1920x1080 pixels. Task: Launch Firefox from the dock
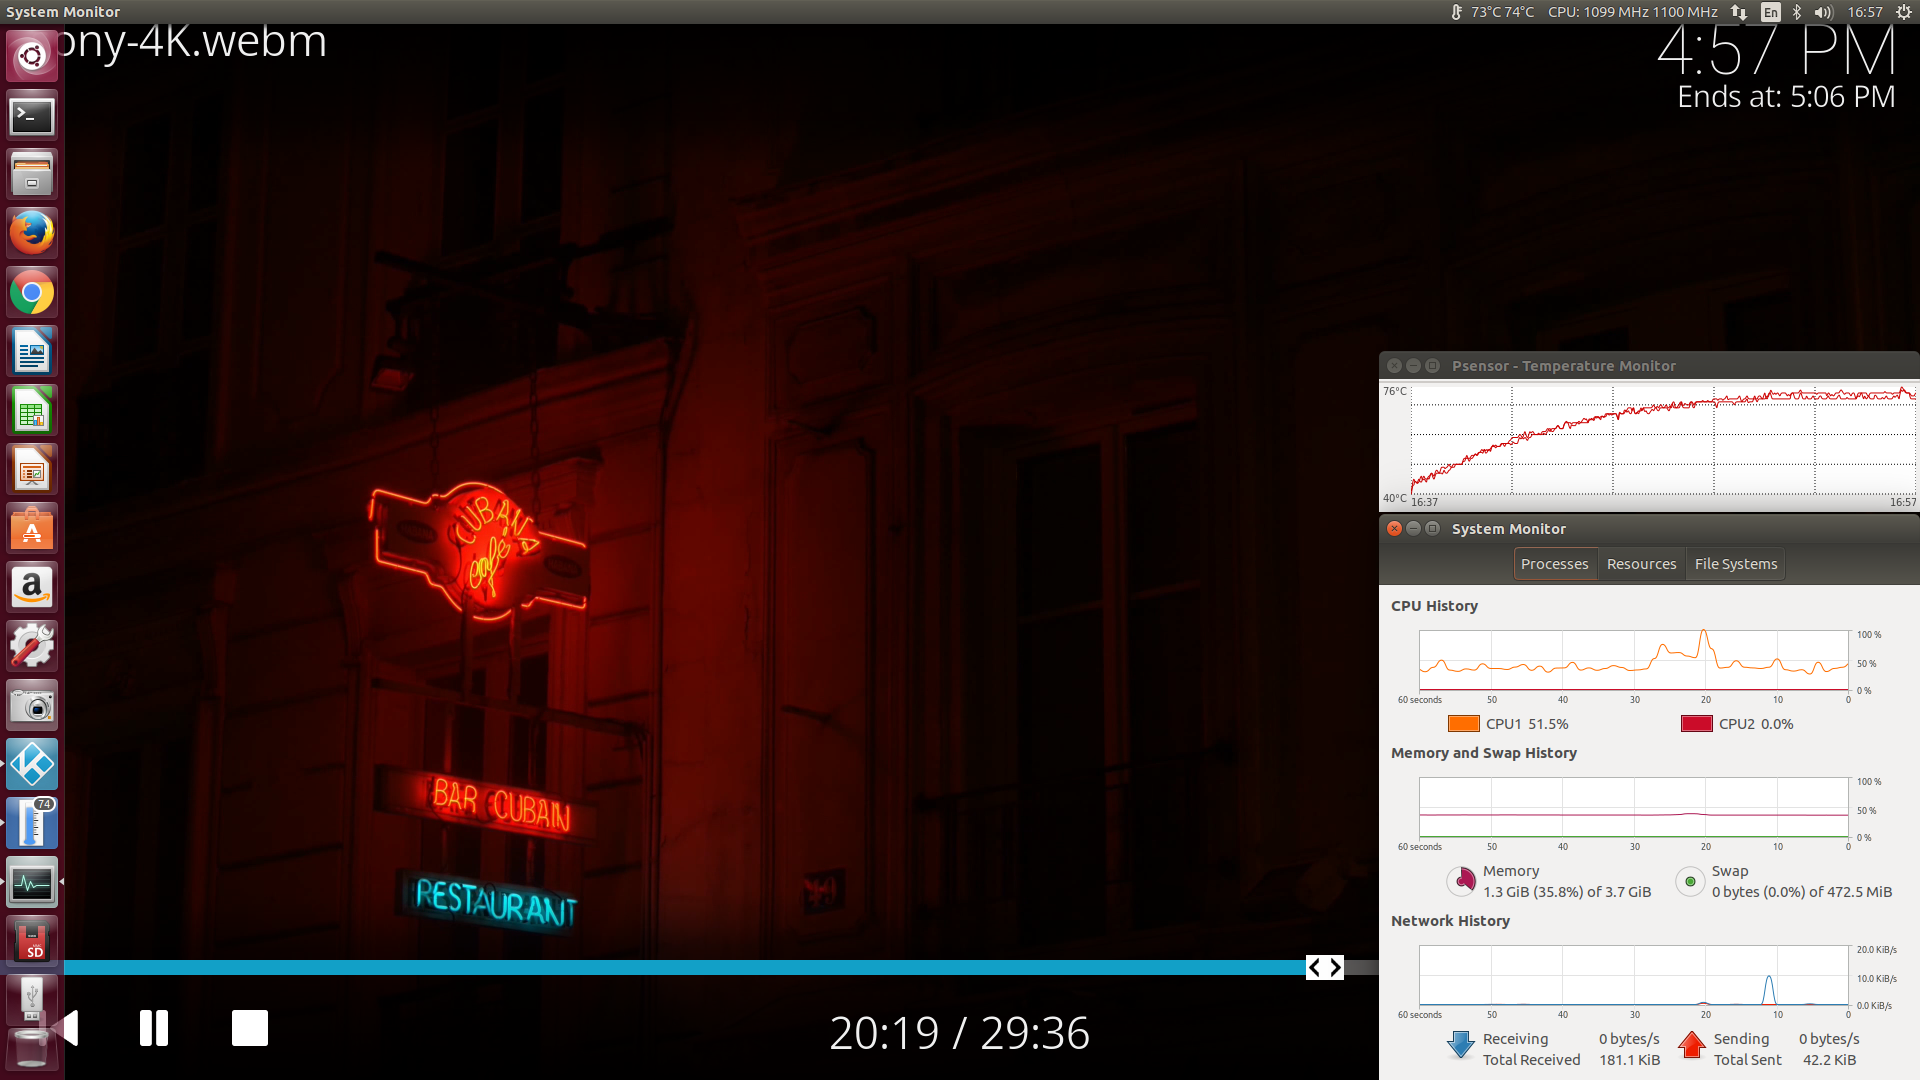pyautogui.click(x=32, y=234)
